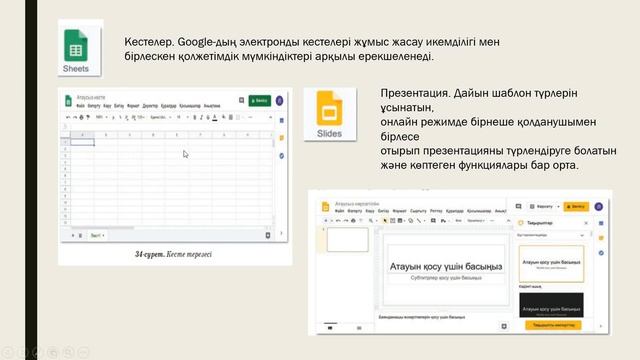Open the font family dropdown in Sheets
Viewport: 640px width, 360px height.
pos(160,117)
